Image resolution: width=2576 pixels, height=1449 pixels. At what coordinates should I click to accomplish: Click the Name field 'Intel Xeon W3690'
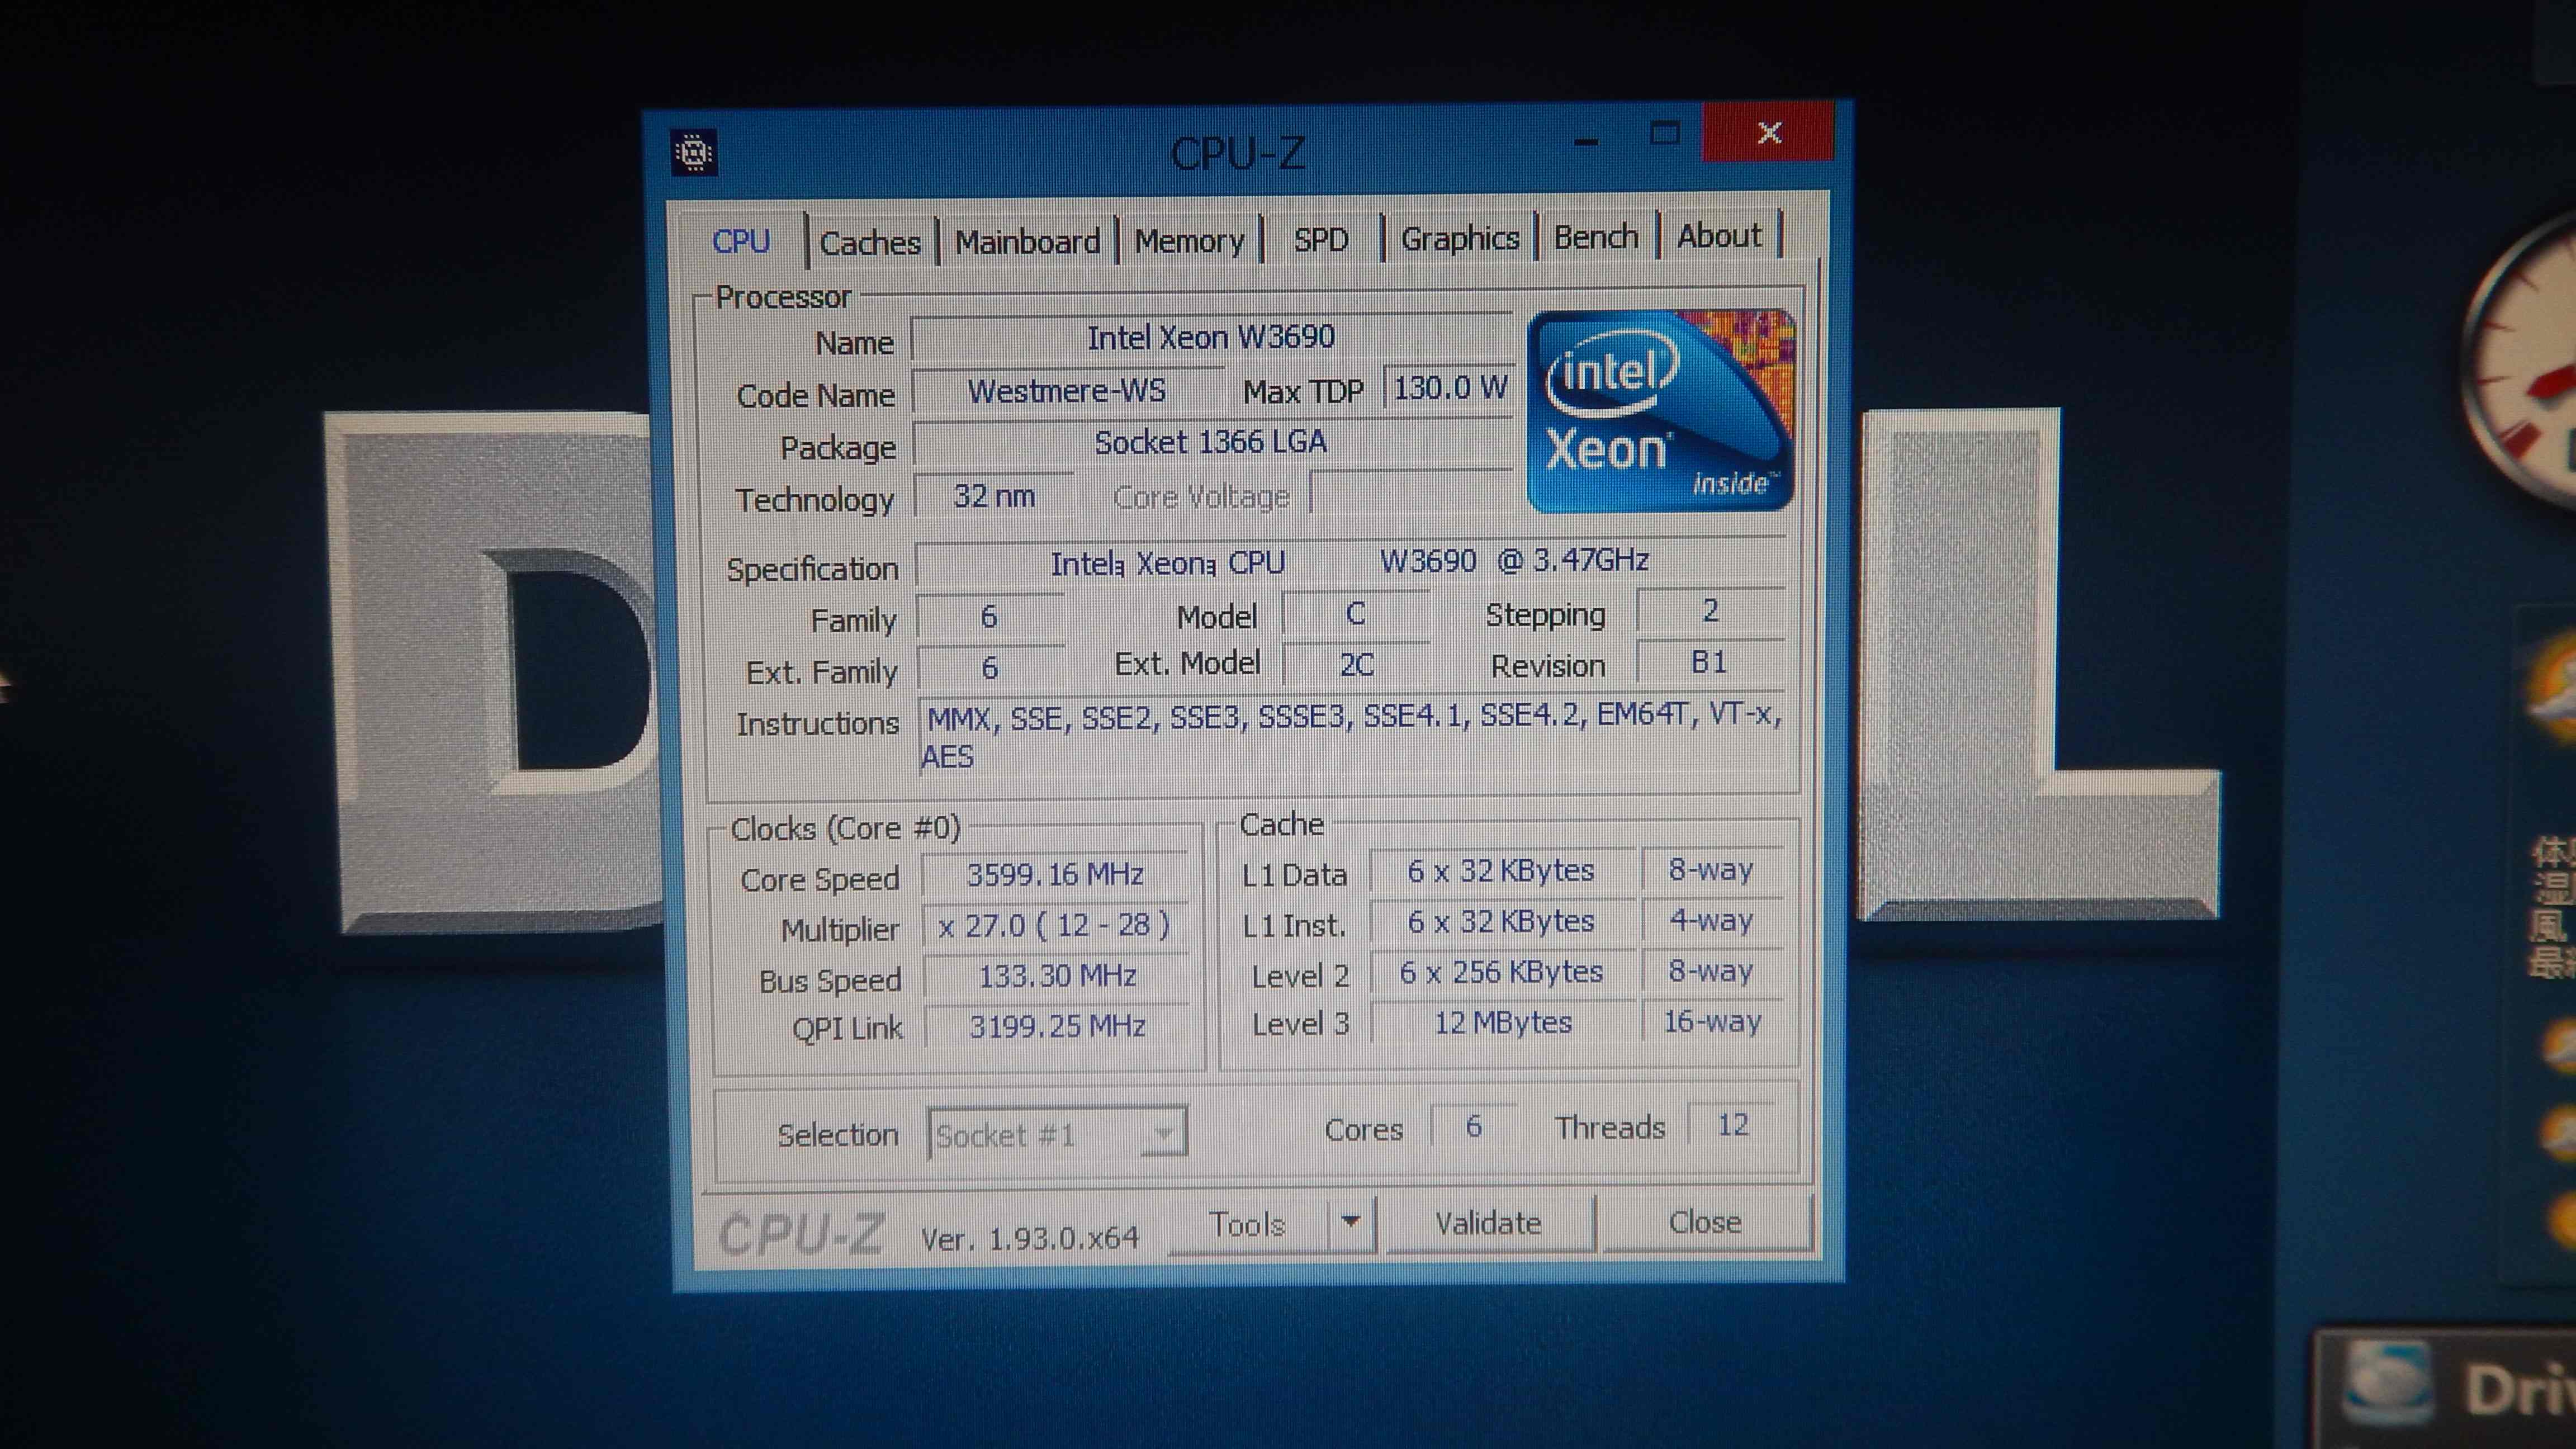click(1211, 338)
